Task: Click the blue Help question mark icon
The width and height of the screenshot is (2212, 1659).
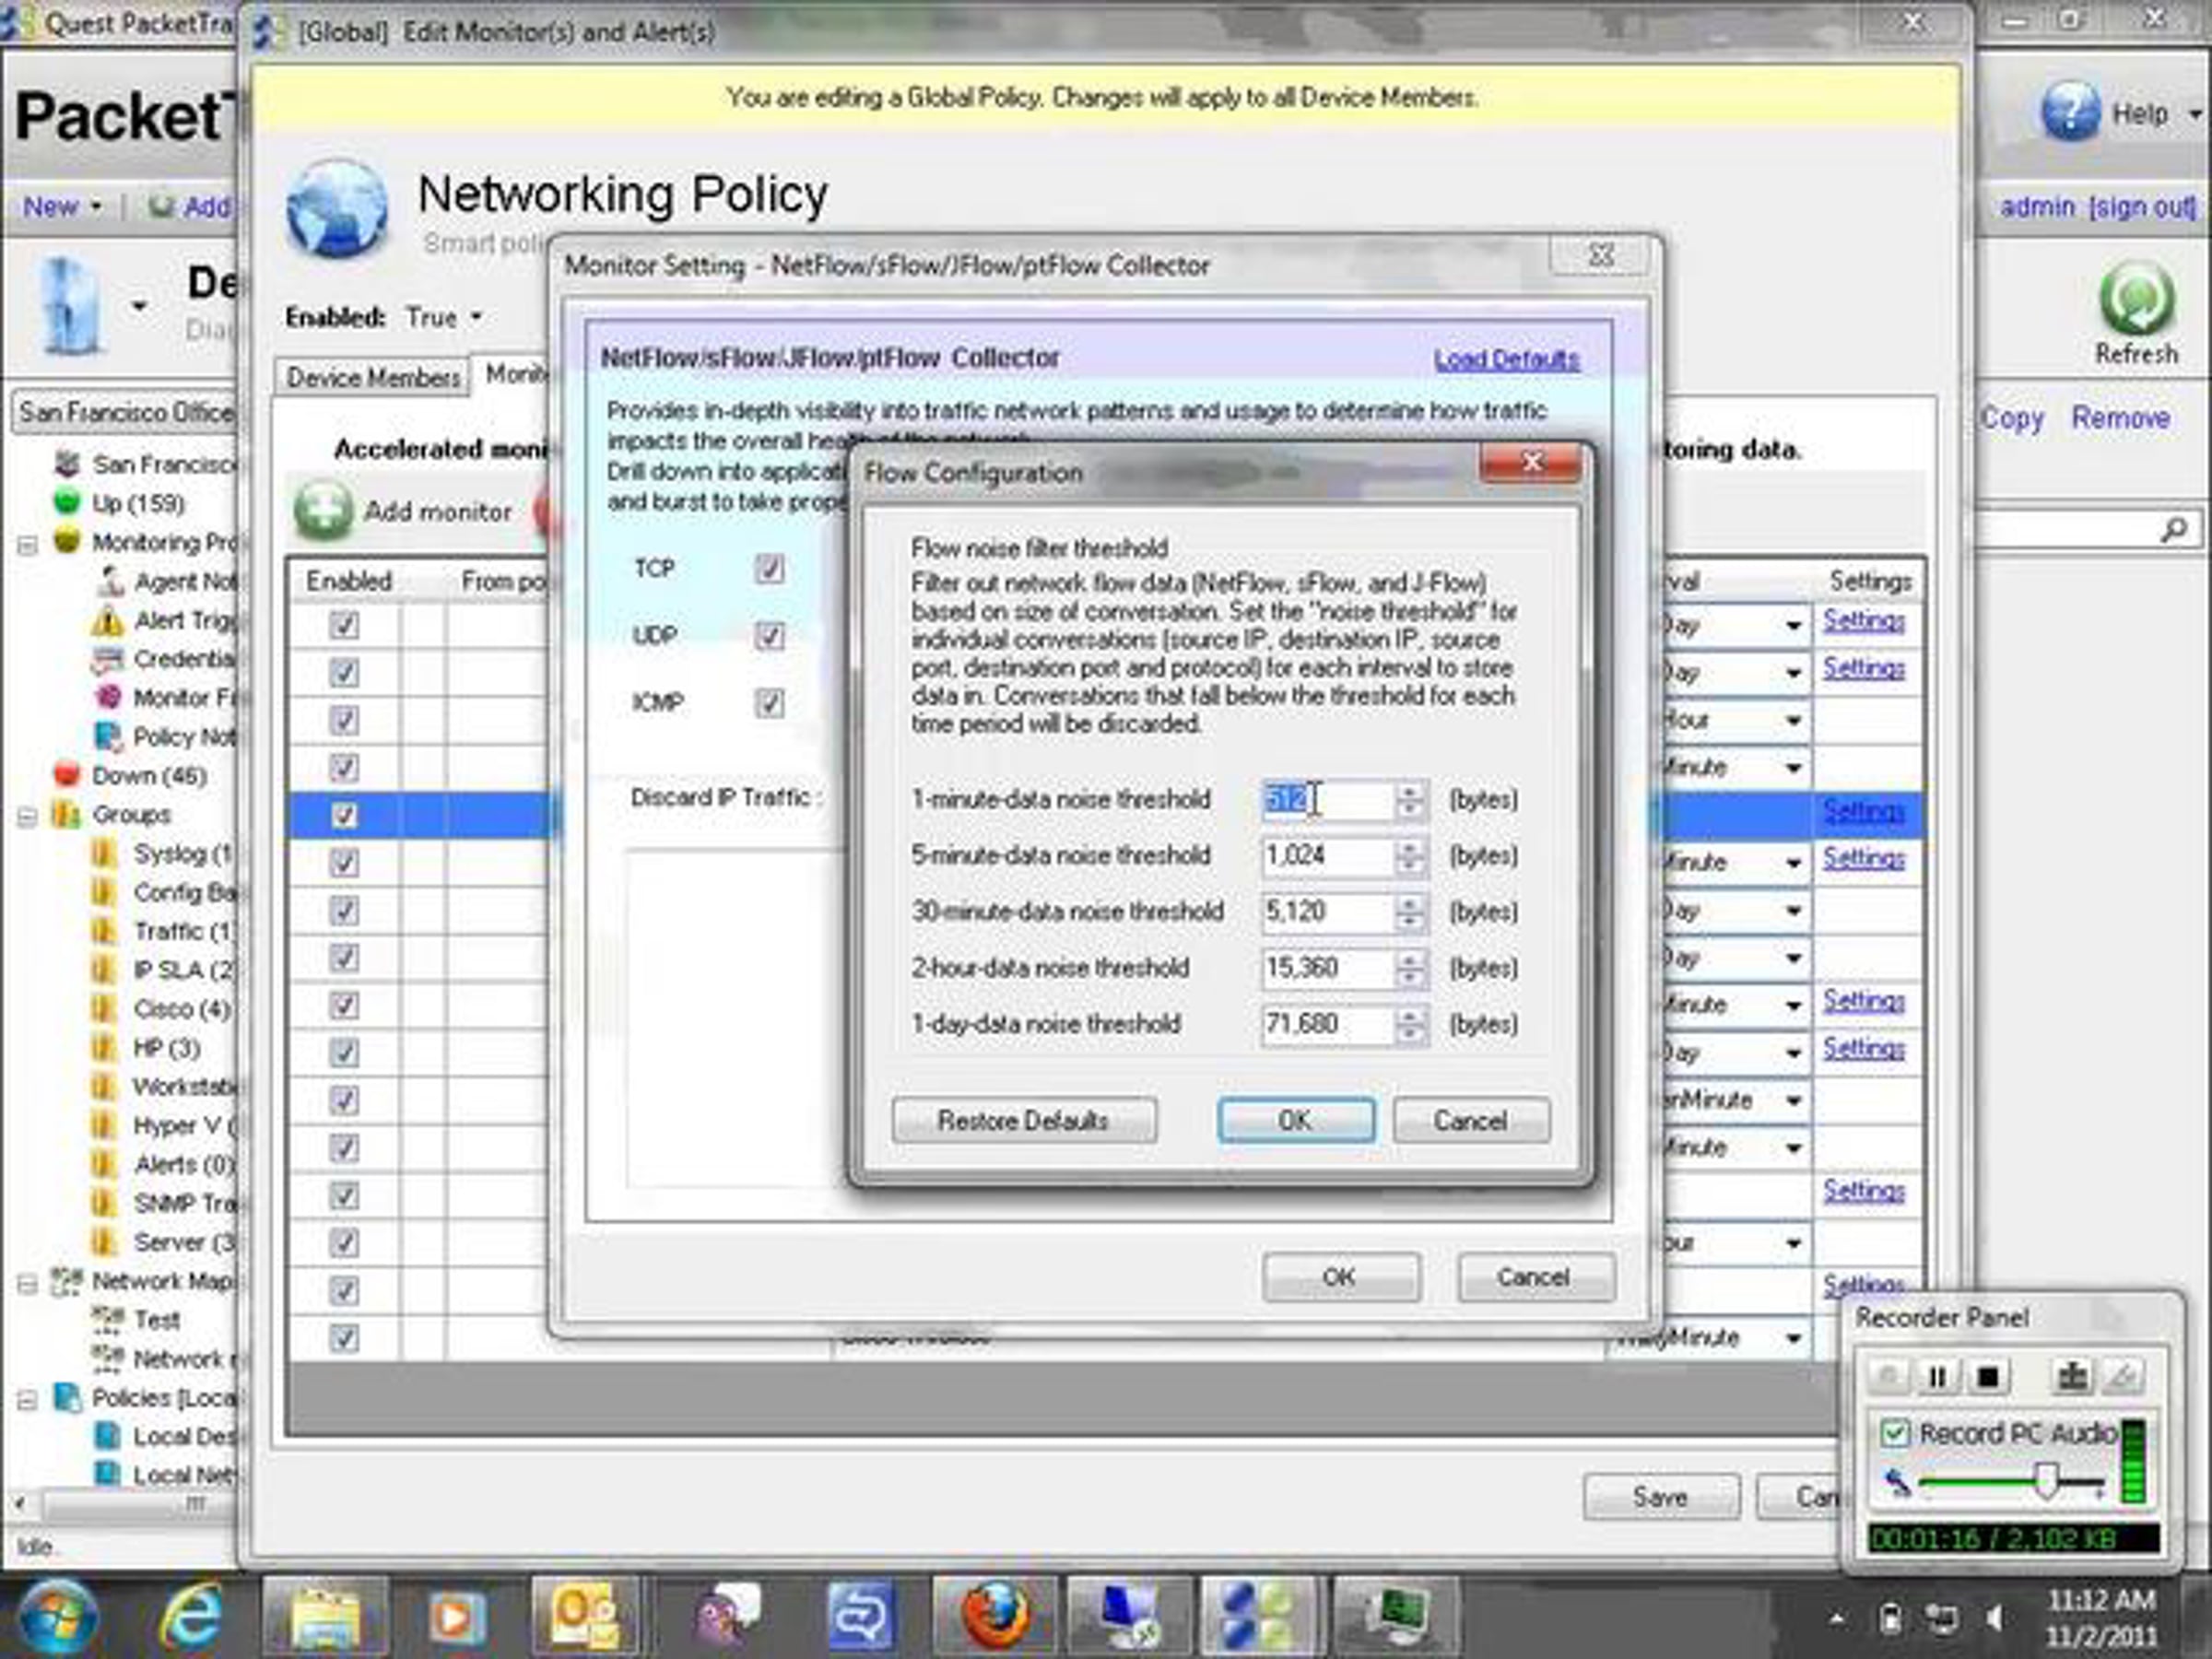Action: coord(2069,112)
